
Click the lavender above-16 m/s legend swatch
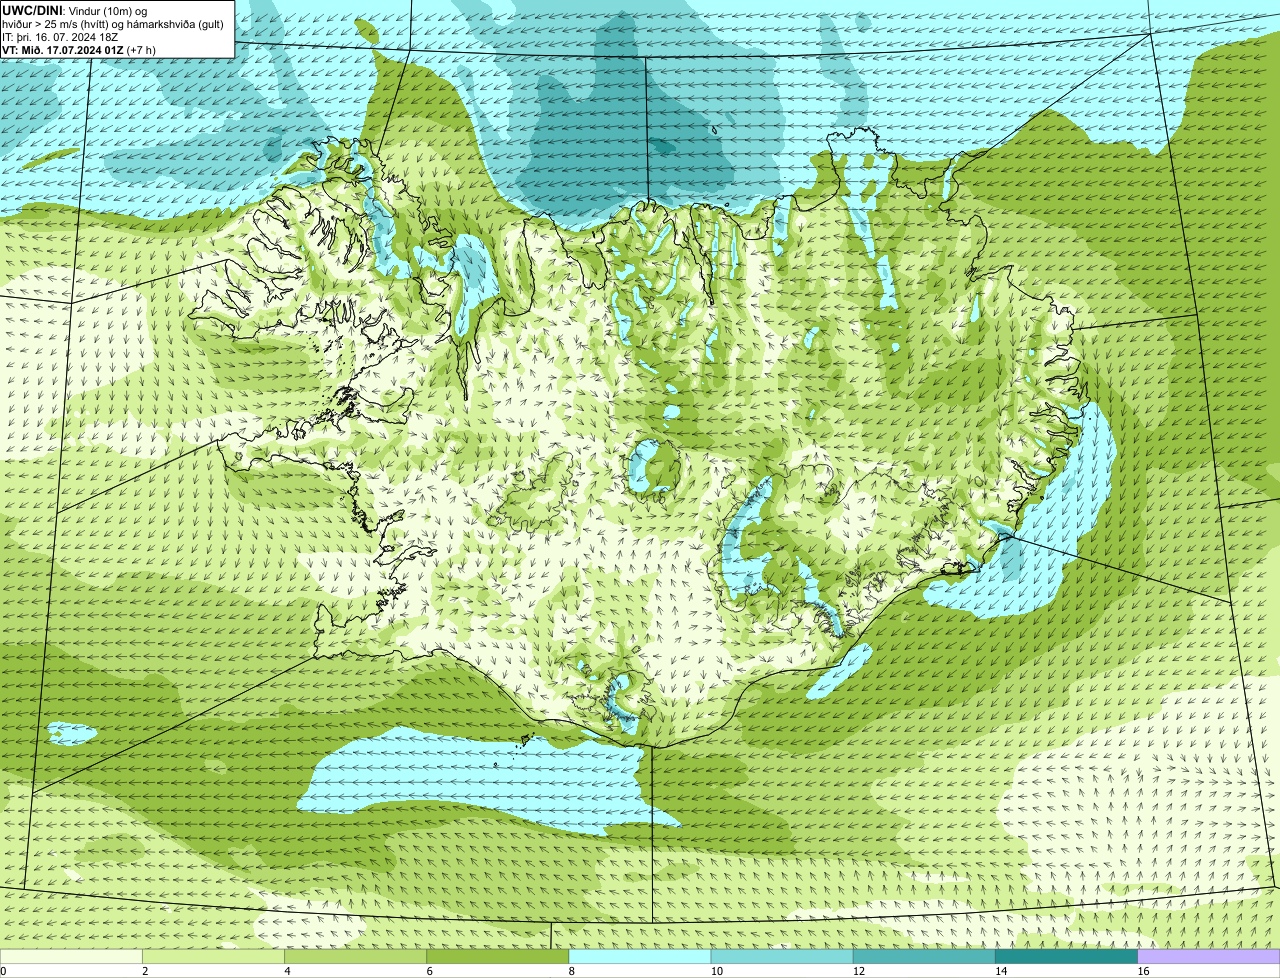[x=1209, y=956]
